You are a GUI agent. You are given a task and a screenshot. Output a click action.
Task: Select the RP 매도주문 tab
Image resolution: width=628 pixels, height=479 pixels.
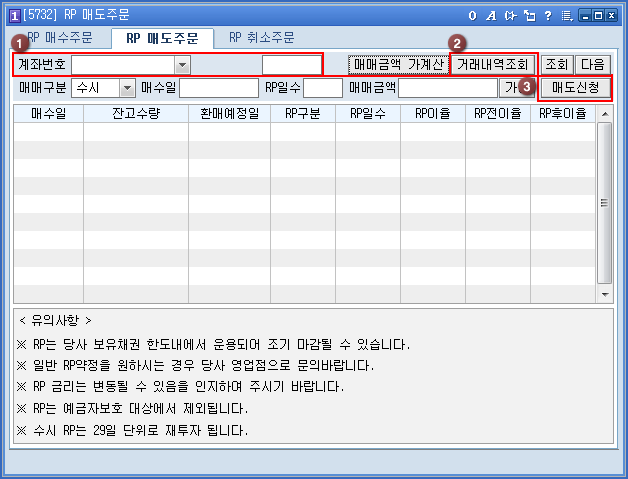click(162, 39)
